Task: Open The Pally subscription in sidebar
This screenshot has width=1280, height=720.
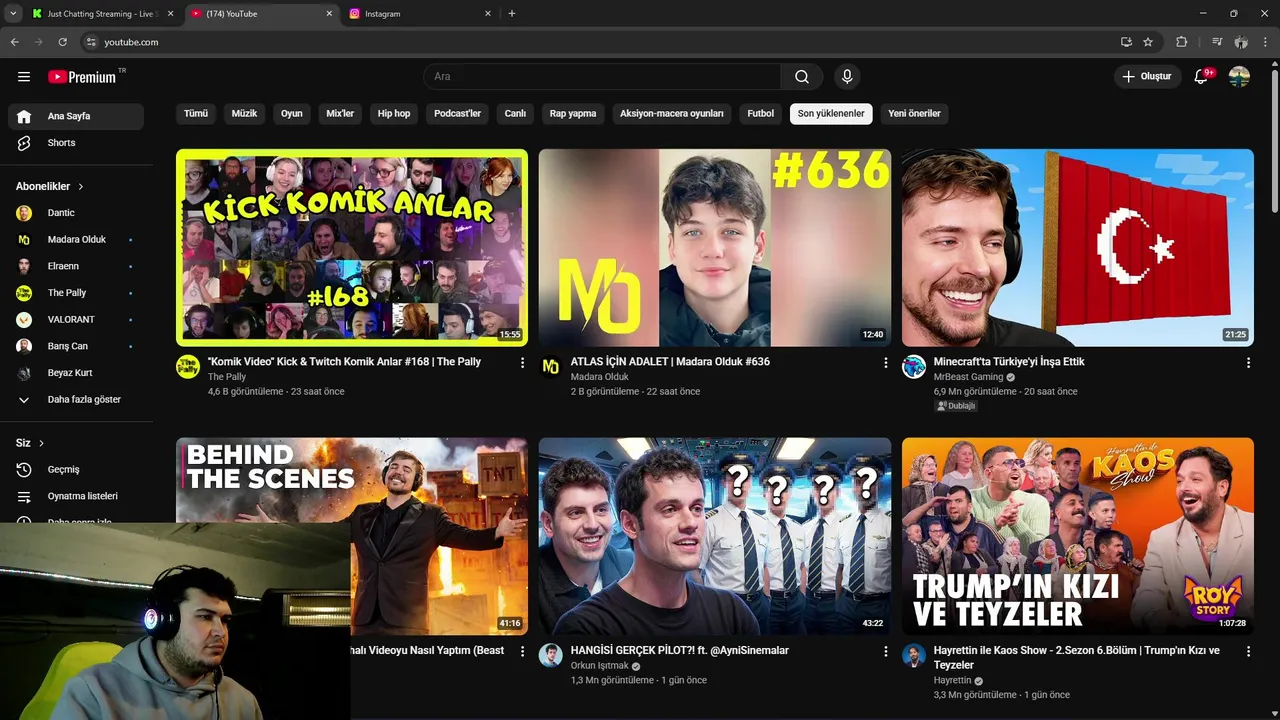Action: pyautogui.click(x=76, y=293)
